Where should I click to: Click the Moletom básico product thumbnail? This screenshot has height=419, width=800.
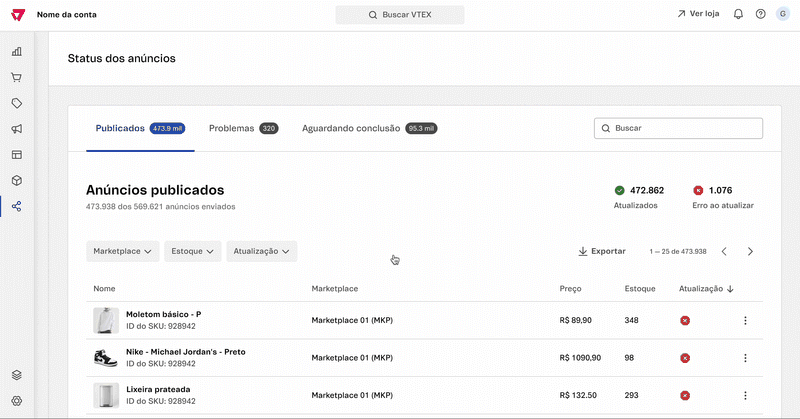click(x=106, y=321)
